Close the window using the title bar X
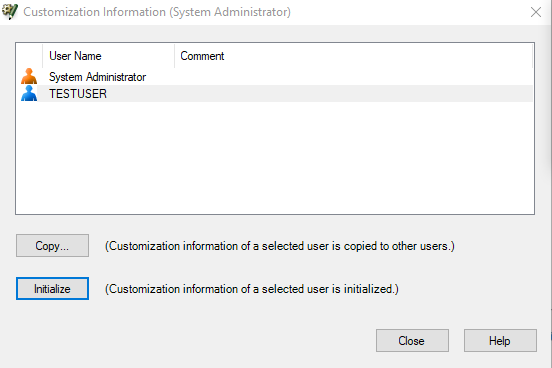Image resolution: width=552 pixels, height=368 pixels. pyautogui.click(x=536, y=12)
